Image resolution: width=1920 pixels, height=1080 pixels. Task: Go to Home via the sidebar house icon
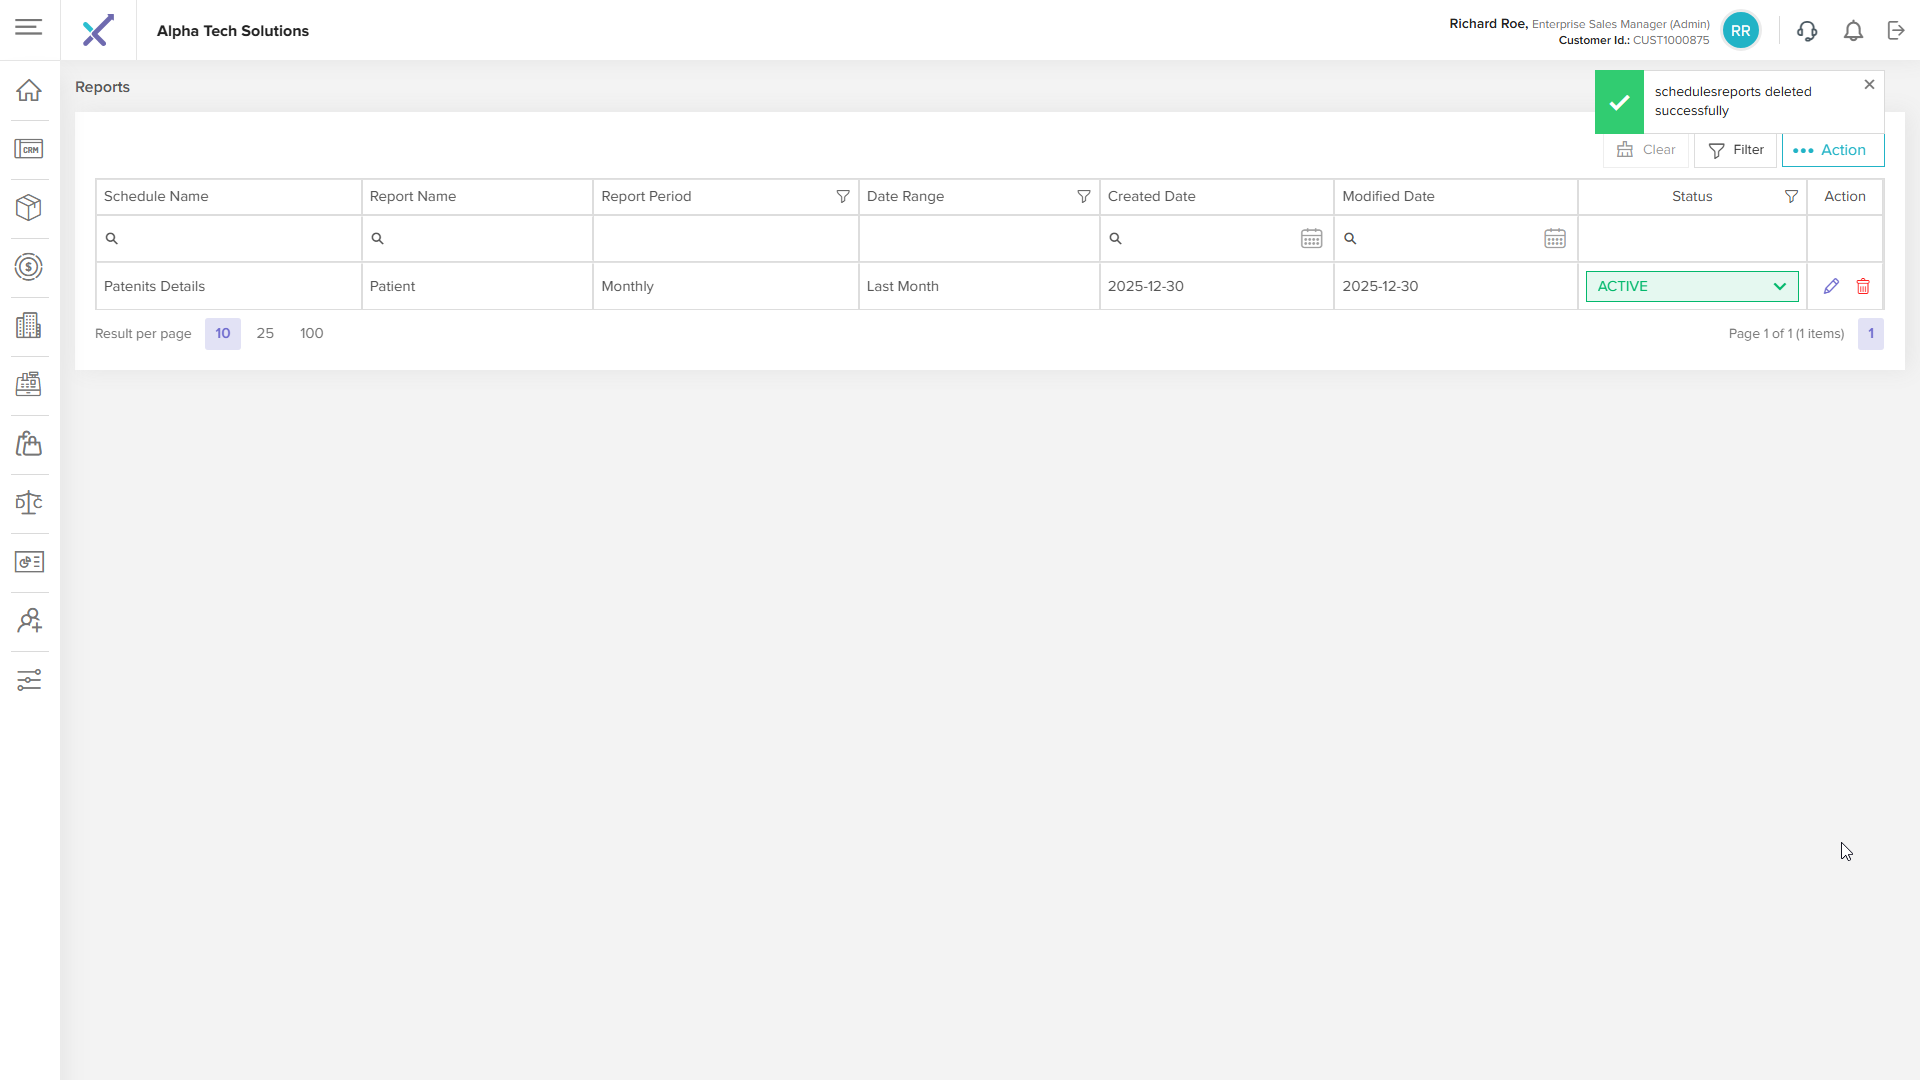tap(29, 90)
